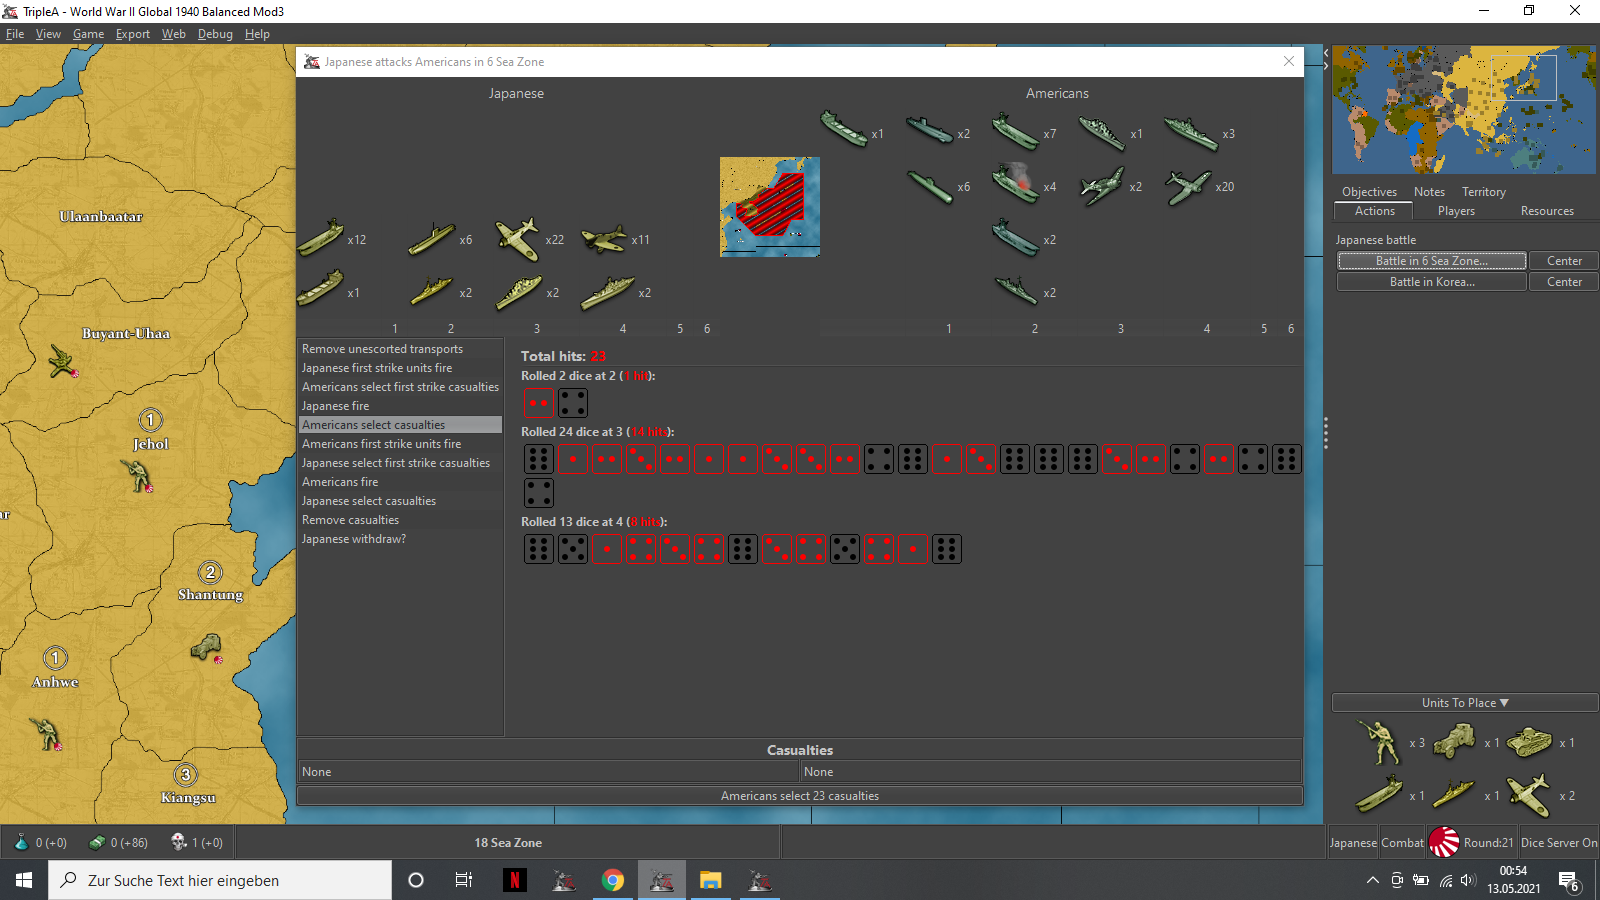Expand the Units To Place dropdown

click(1465, 703)
